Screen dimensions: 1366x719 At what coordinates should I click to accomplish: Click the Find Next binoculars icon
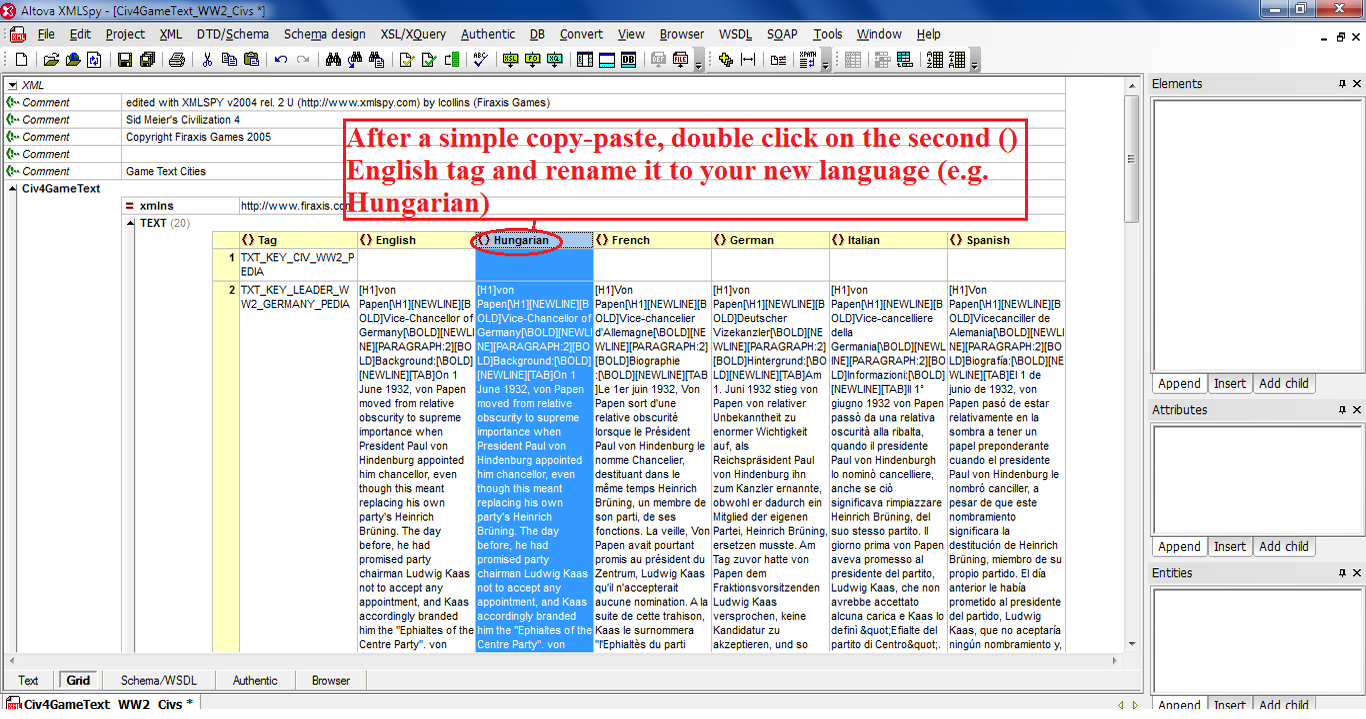click(356, 60)
